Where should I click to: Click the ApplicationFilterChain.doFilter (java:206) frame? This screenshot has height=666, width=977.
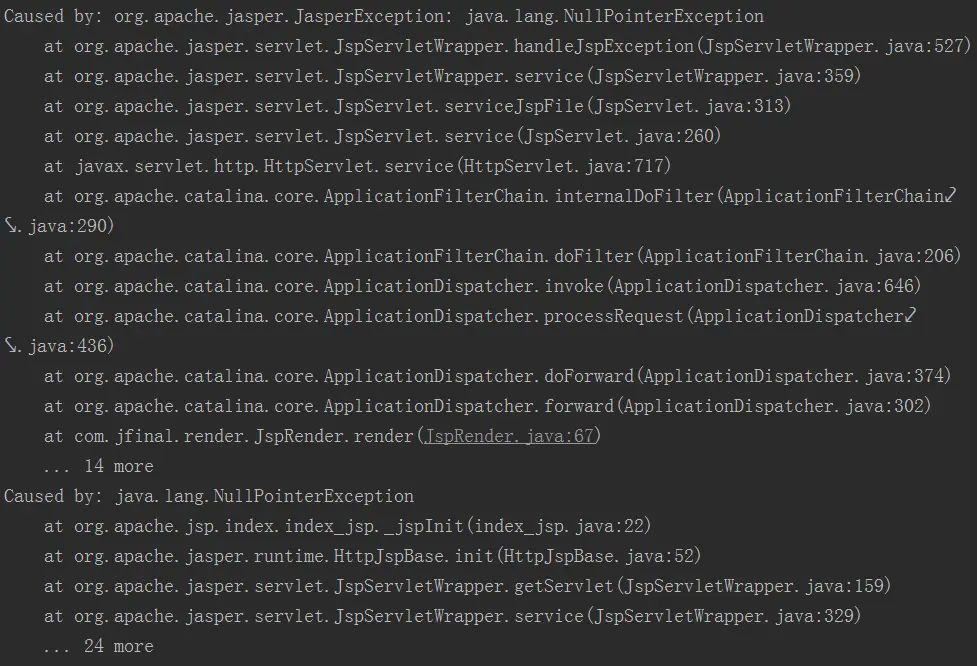pyautogui.click(x=502, y=255)
